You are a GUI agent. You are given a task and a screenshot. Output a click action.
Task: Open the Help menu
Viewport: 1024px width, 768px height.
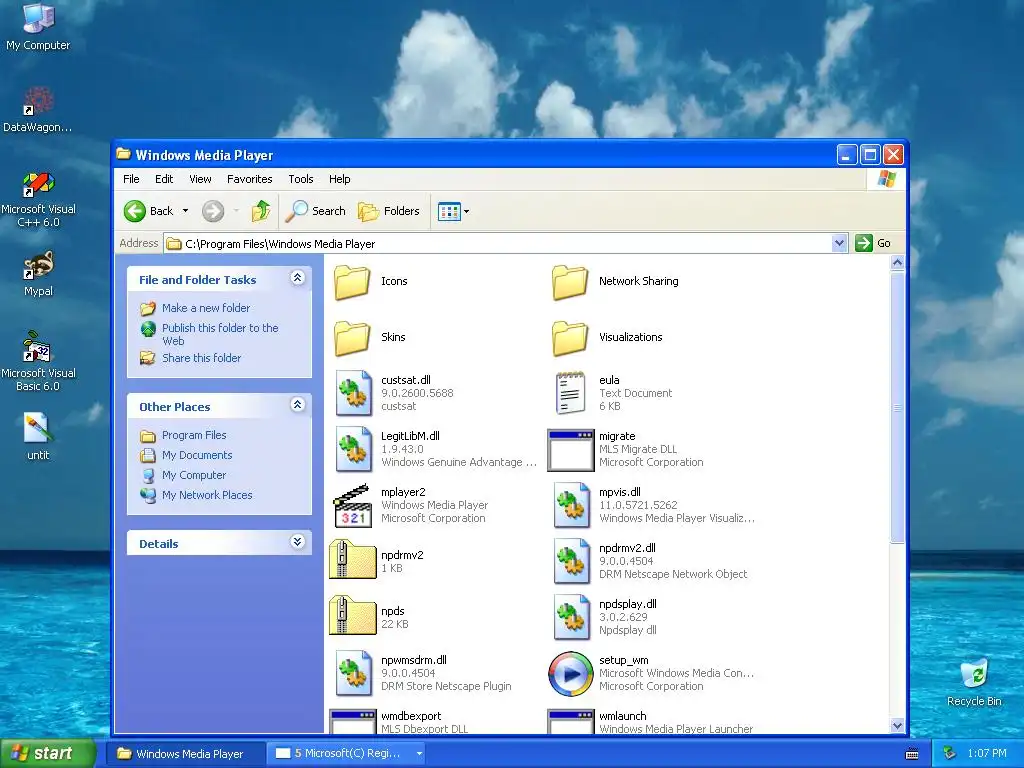340,179
